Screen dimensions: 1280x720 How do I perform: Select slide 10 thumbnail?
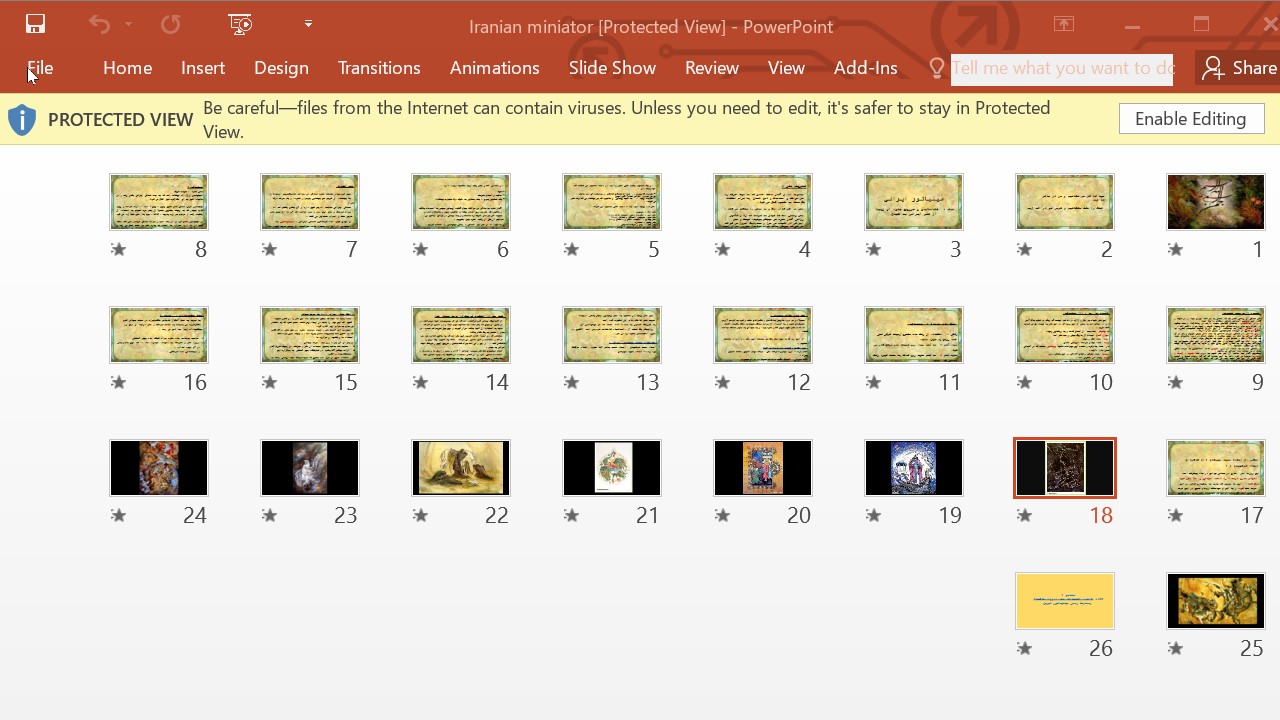[x=1064, y=335]
